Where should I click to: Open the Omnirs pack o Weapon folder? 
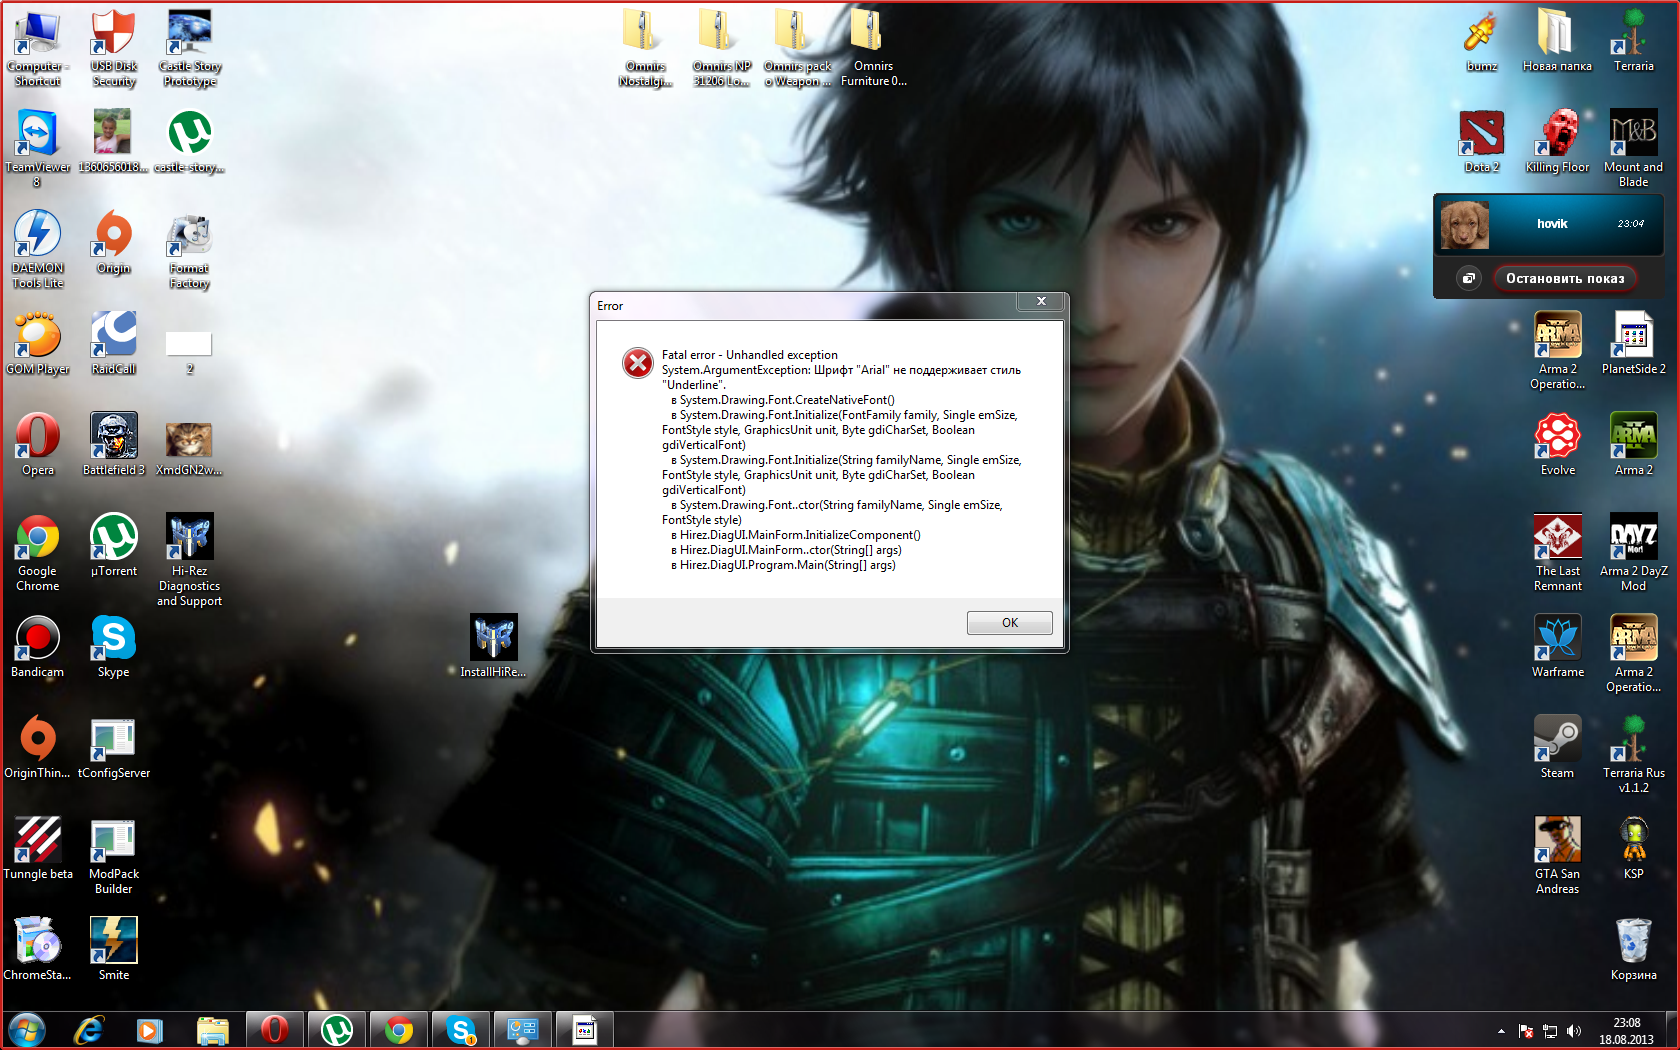[798, 48]
